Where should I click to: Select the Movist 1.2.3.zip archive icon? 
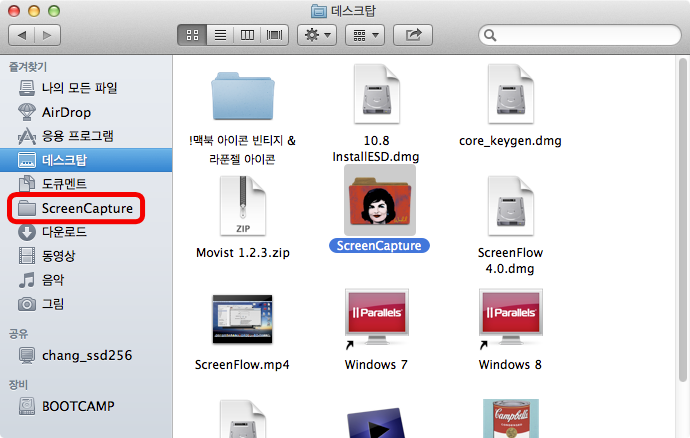(x=243, y=206)
